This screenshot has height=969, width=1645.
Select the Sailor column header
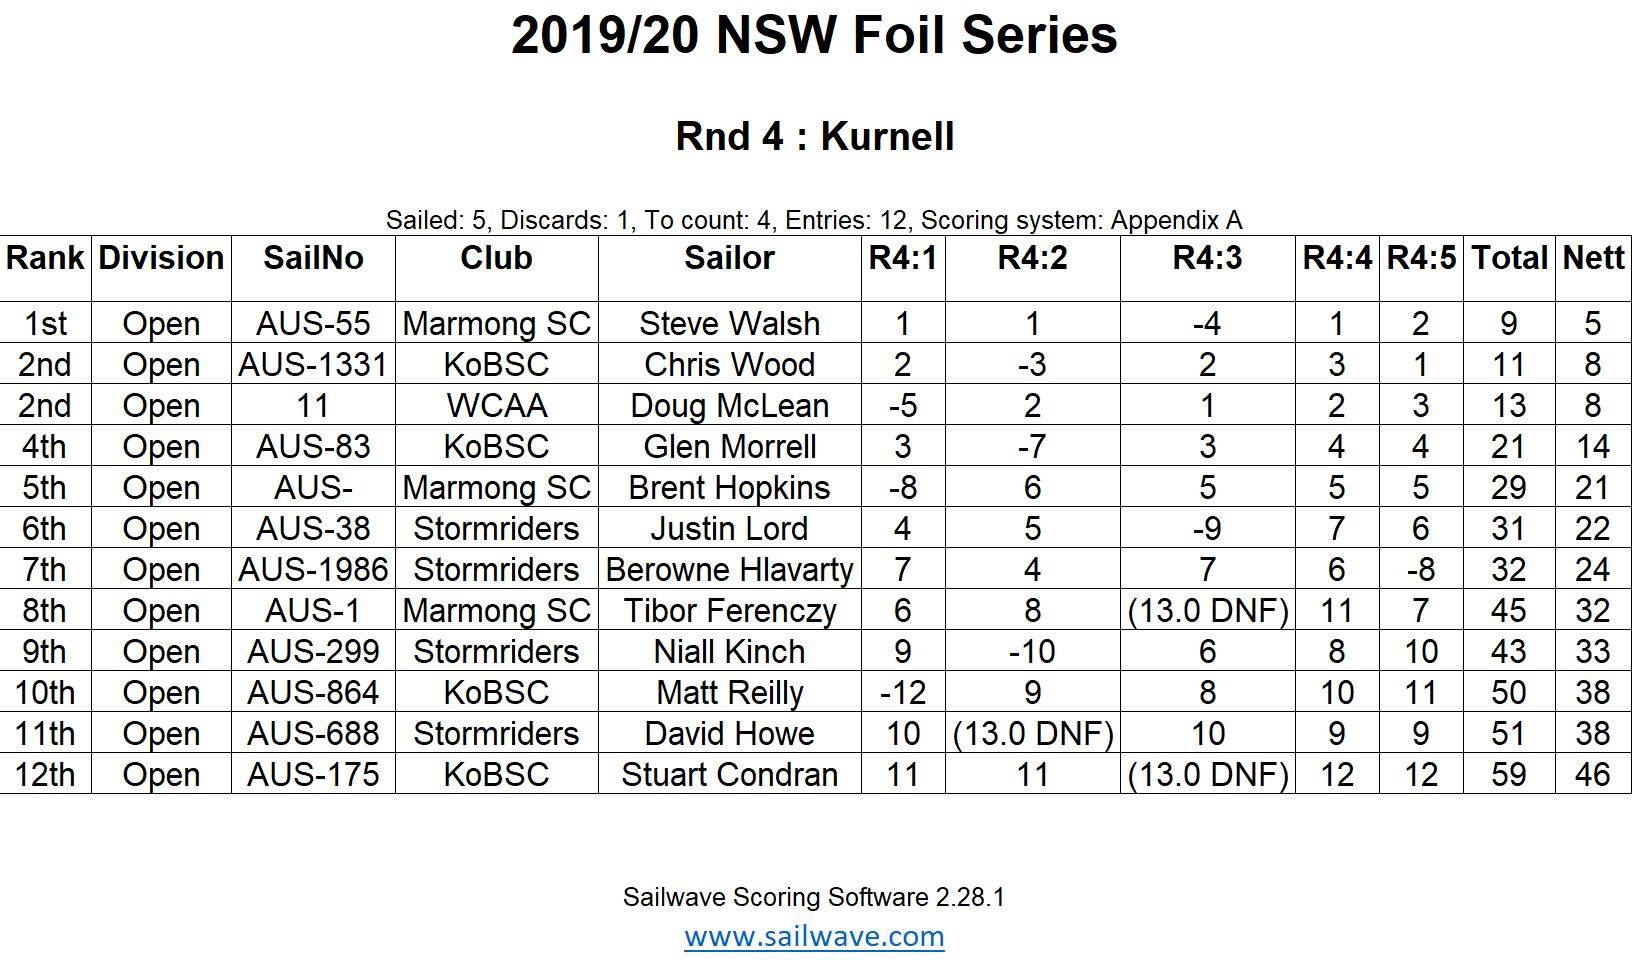pos(729,258)
